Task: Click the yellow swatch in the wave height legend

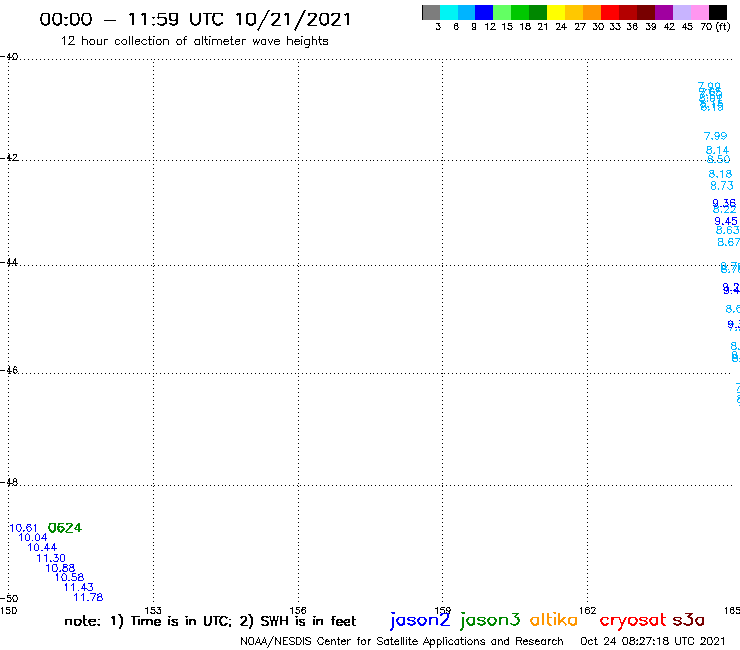Action: tap(556, 12)
